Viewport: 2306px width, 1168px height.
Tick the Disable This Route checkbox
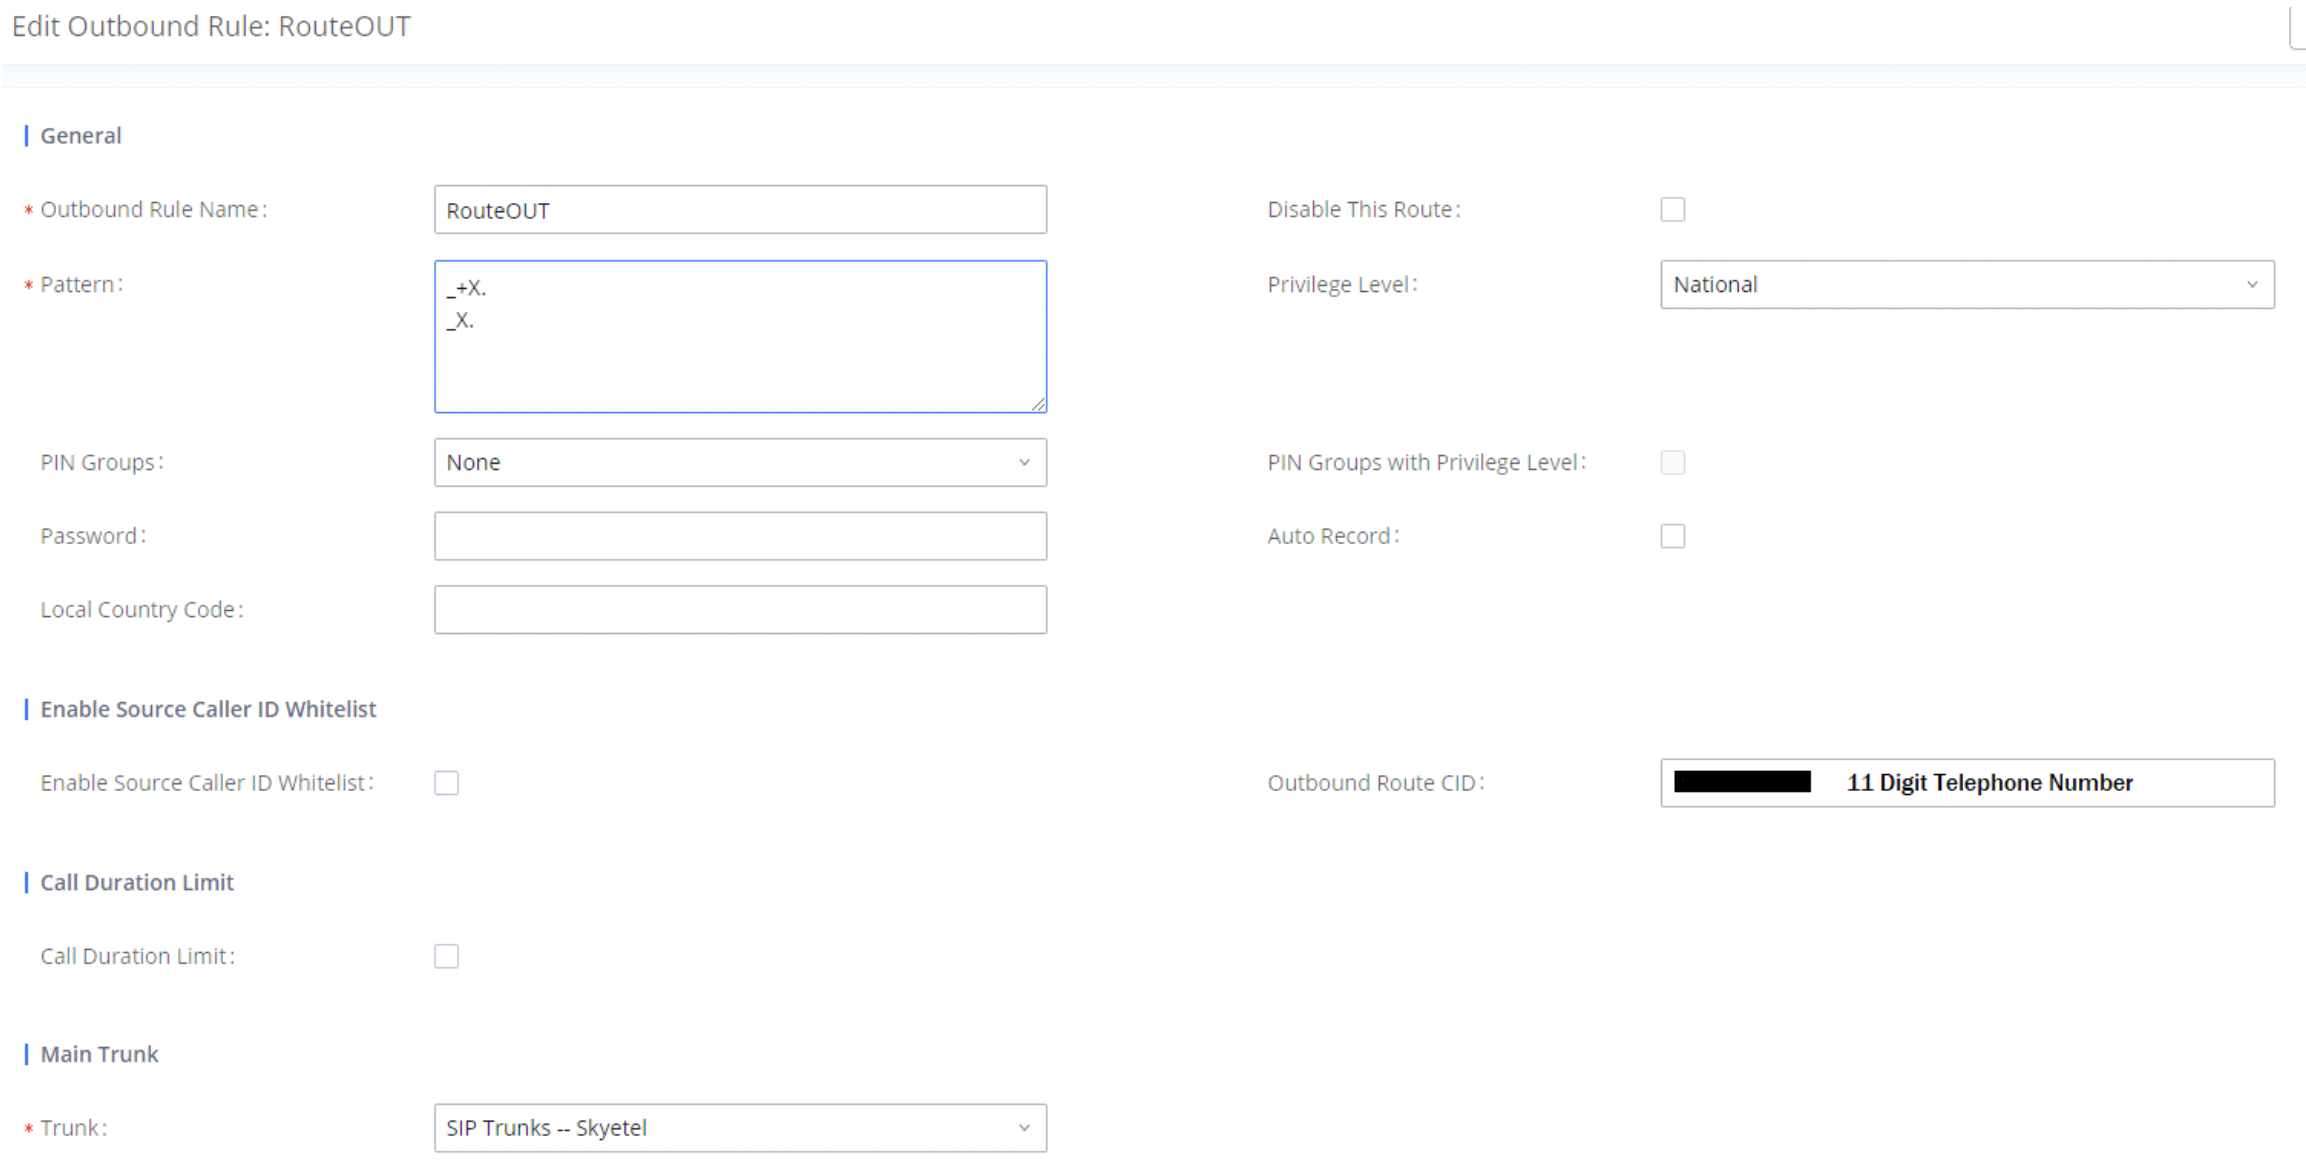[1672, 209]
